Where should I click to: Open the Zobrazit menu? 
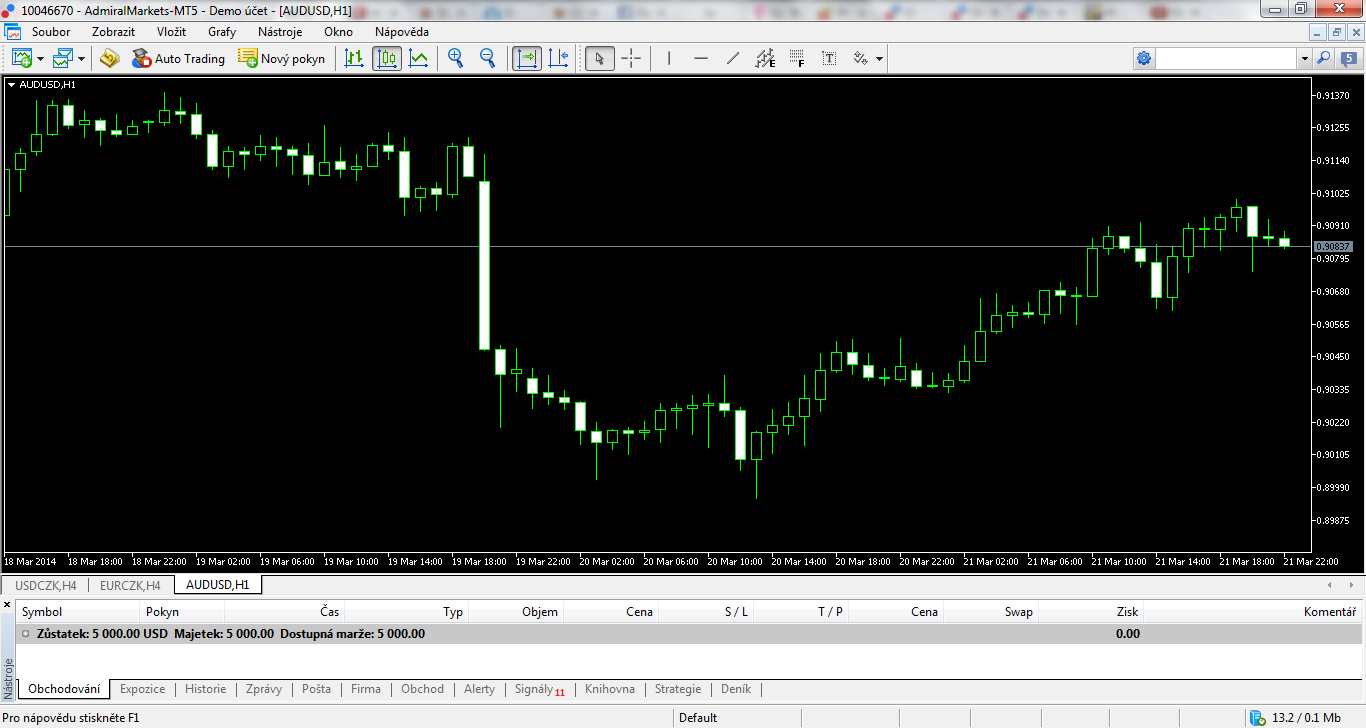click(113, 31)
